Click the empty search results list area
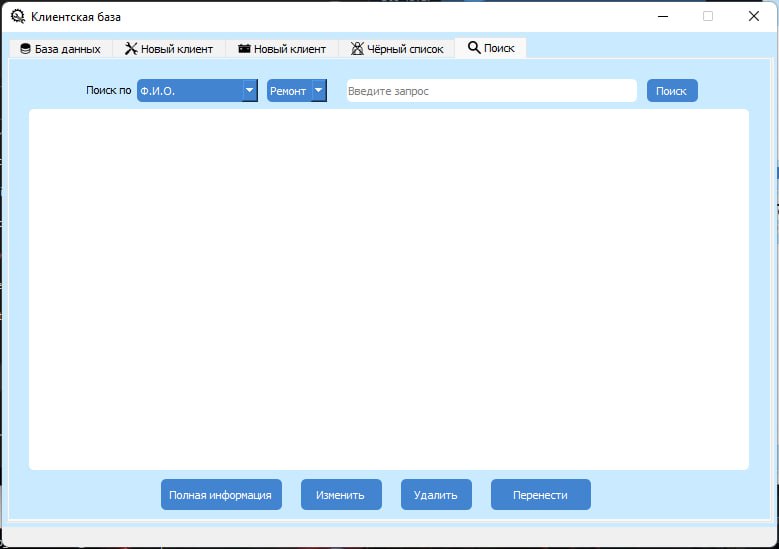 389,289
